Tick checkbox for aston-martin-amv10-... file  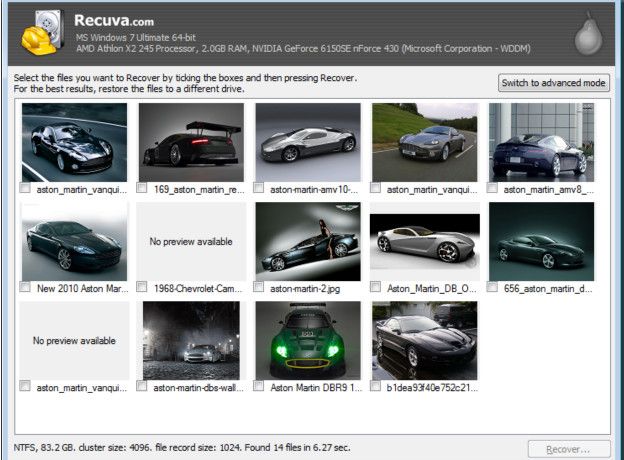pyautogui.click(x=259, y=187)
